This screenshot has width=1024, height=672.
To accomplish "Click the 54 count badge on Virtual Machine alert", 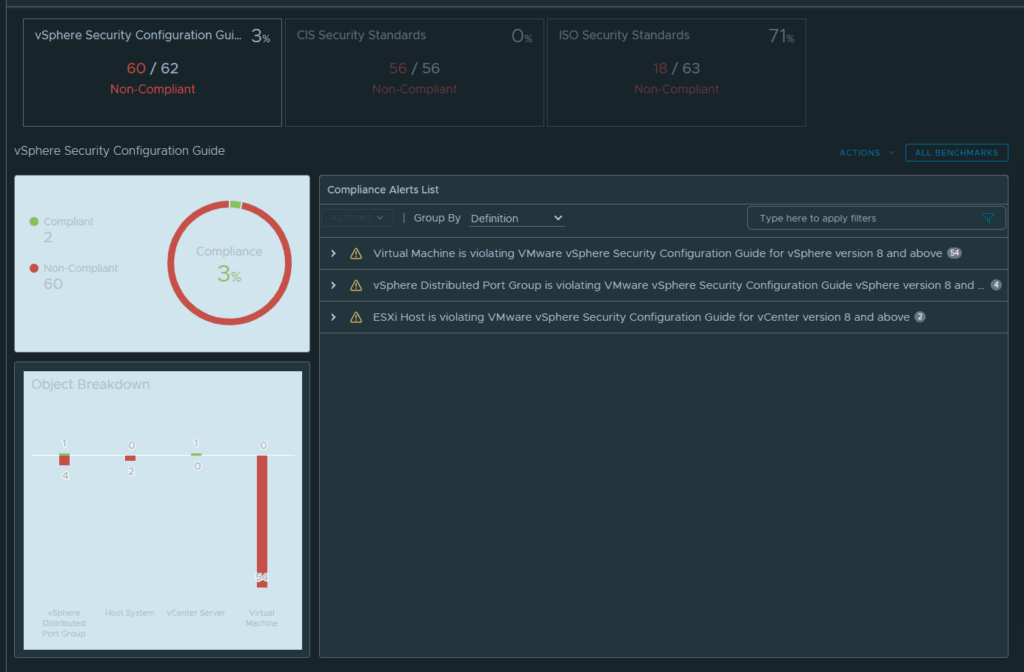I will pyautogui.click(x=954, y=253).
